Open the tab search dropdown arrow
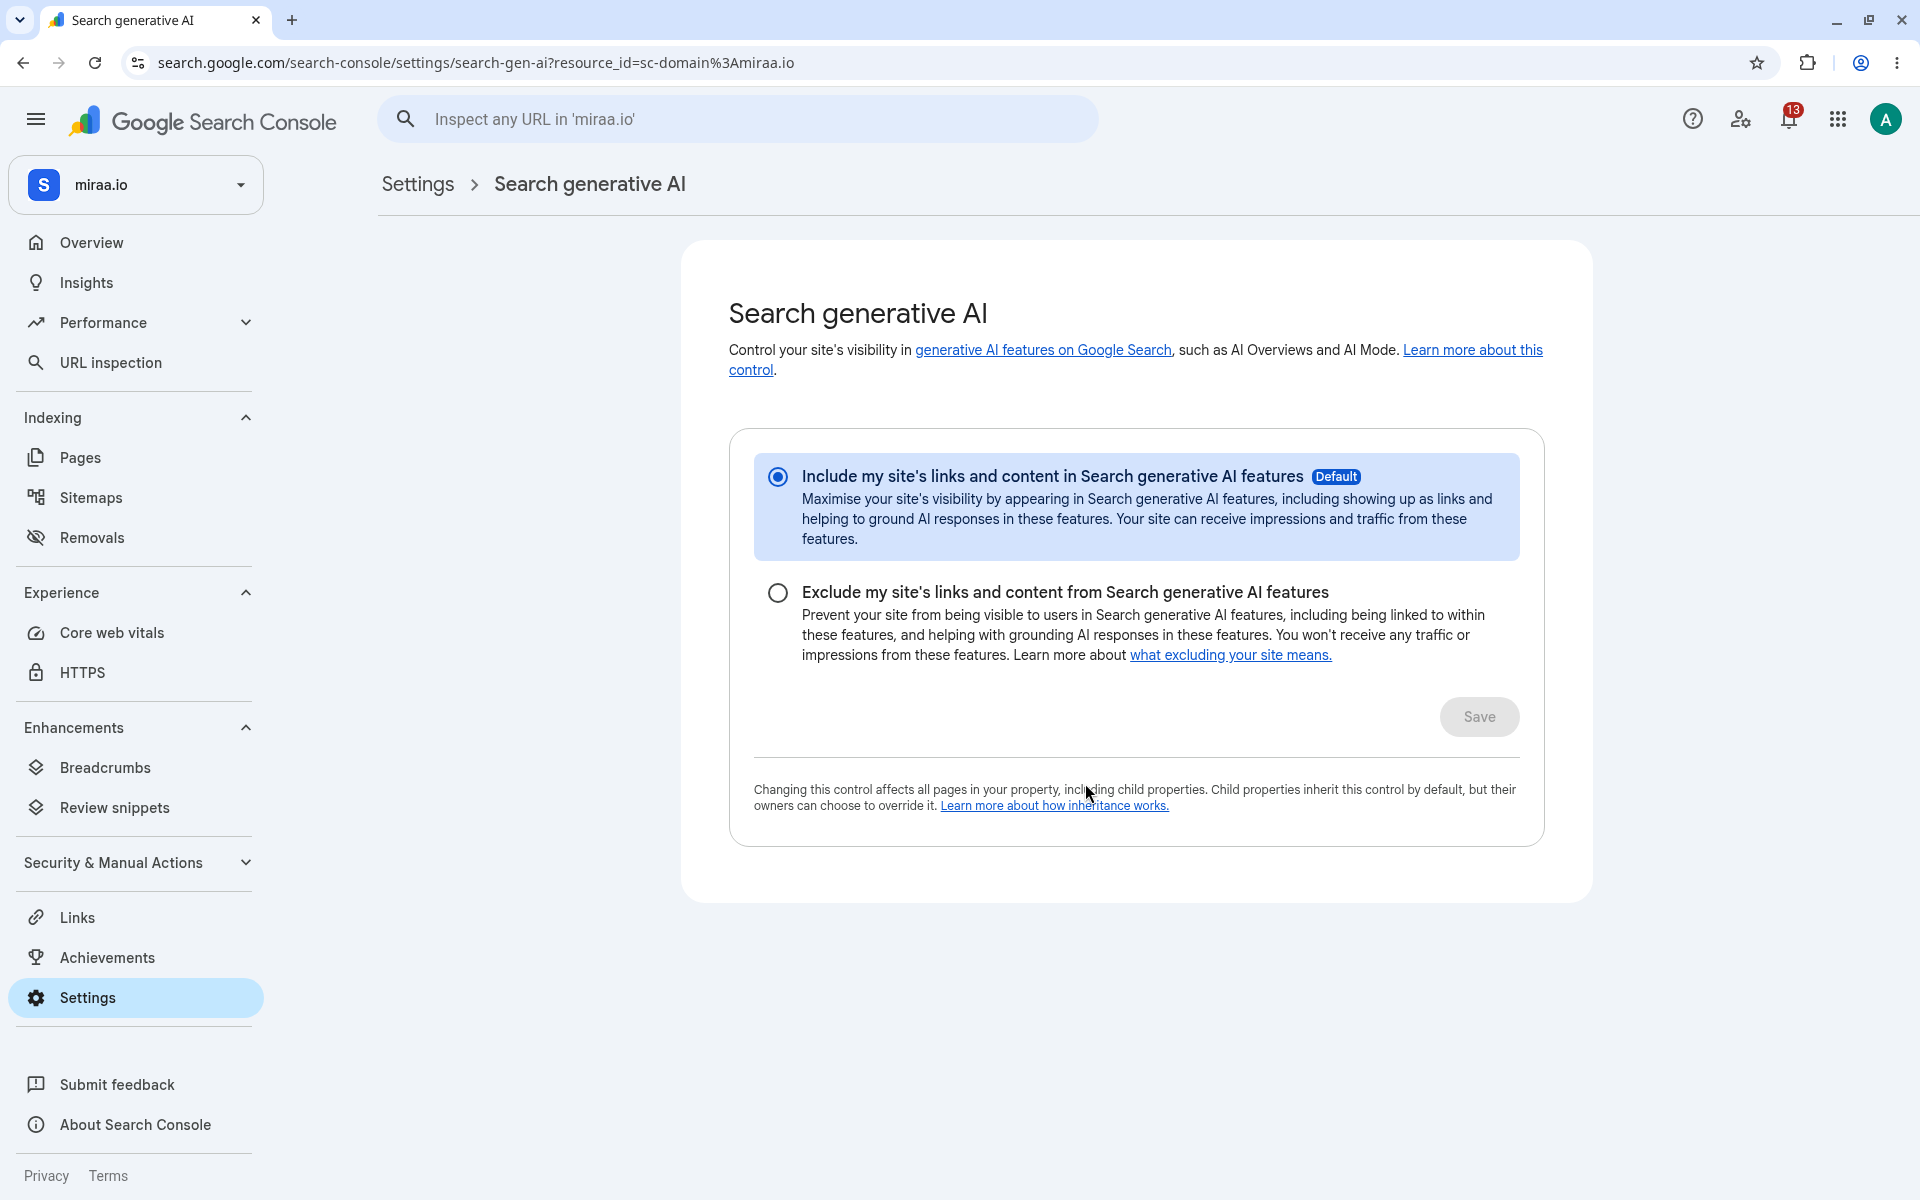The height and width of the screenshot is (1200, 1920). 19,20
